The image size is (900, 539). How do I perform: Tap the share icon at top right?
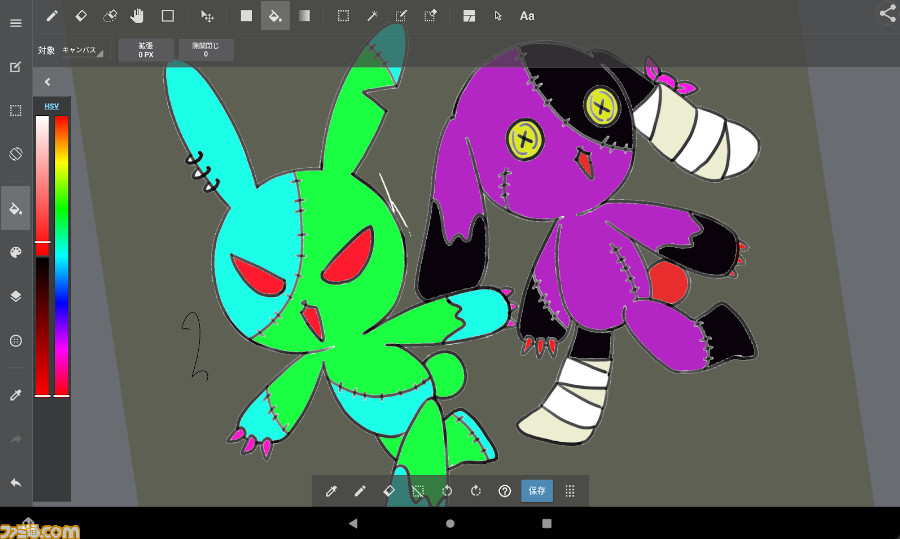888,13
